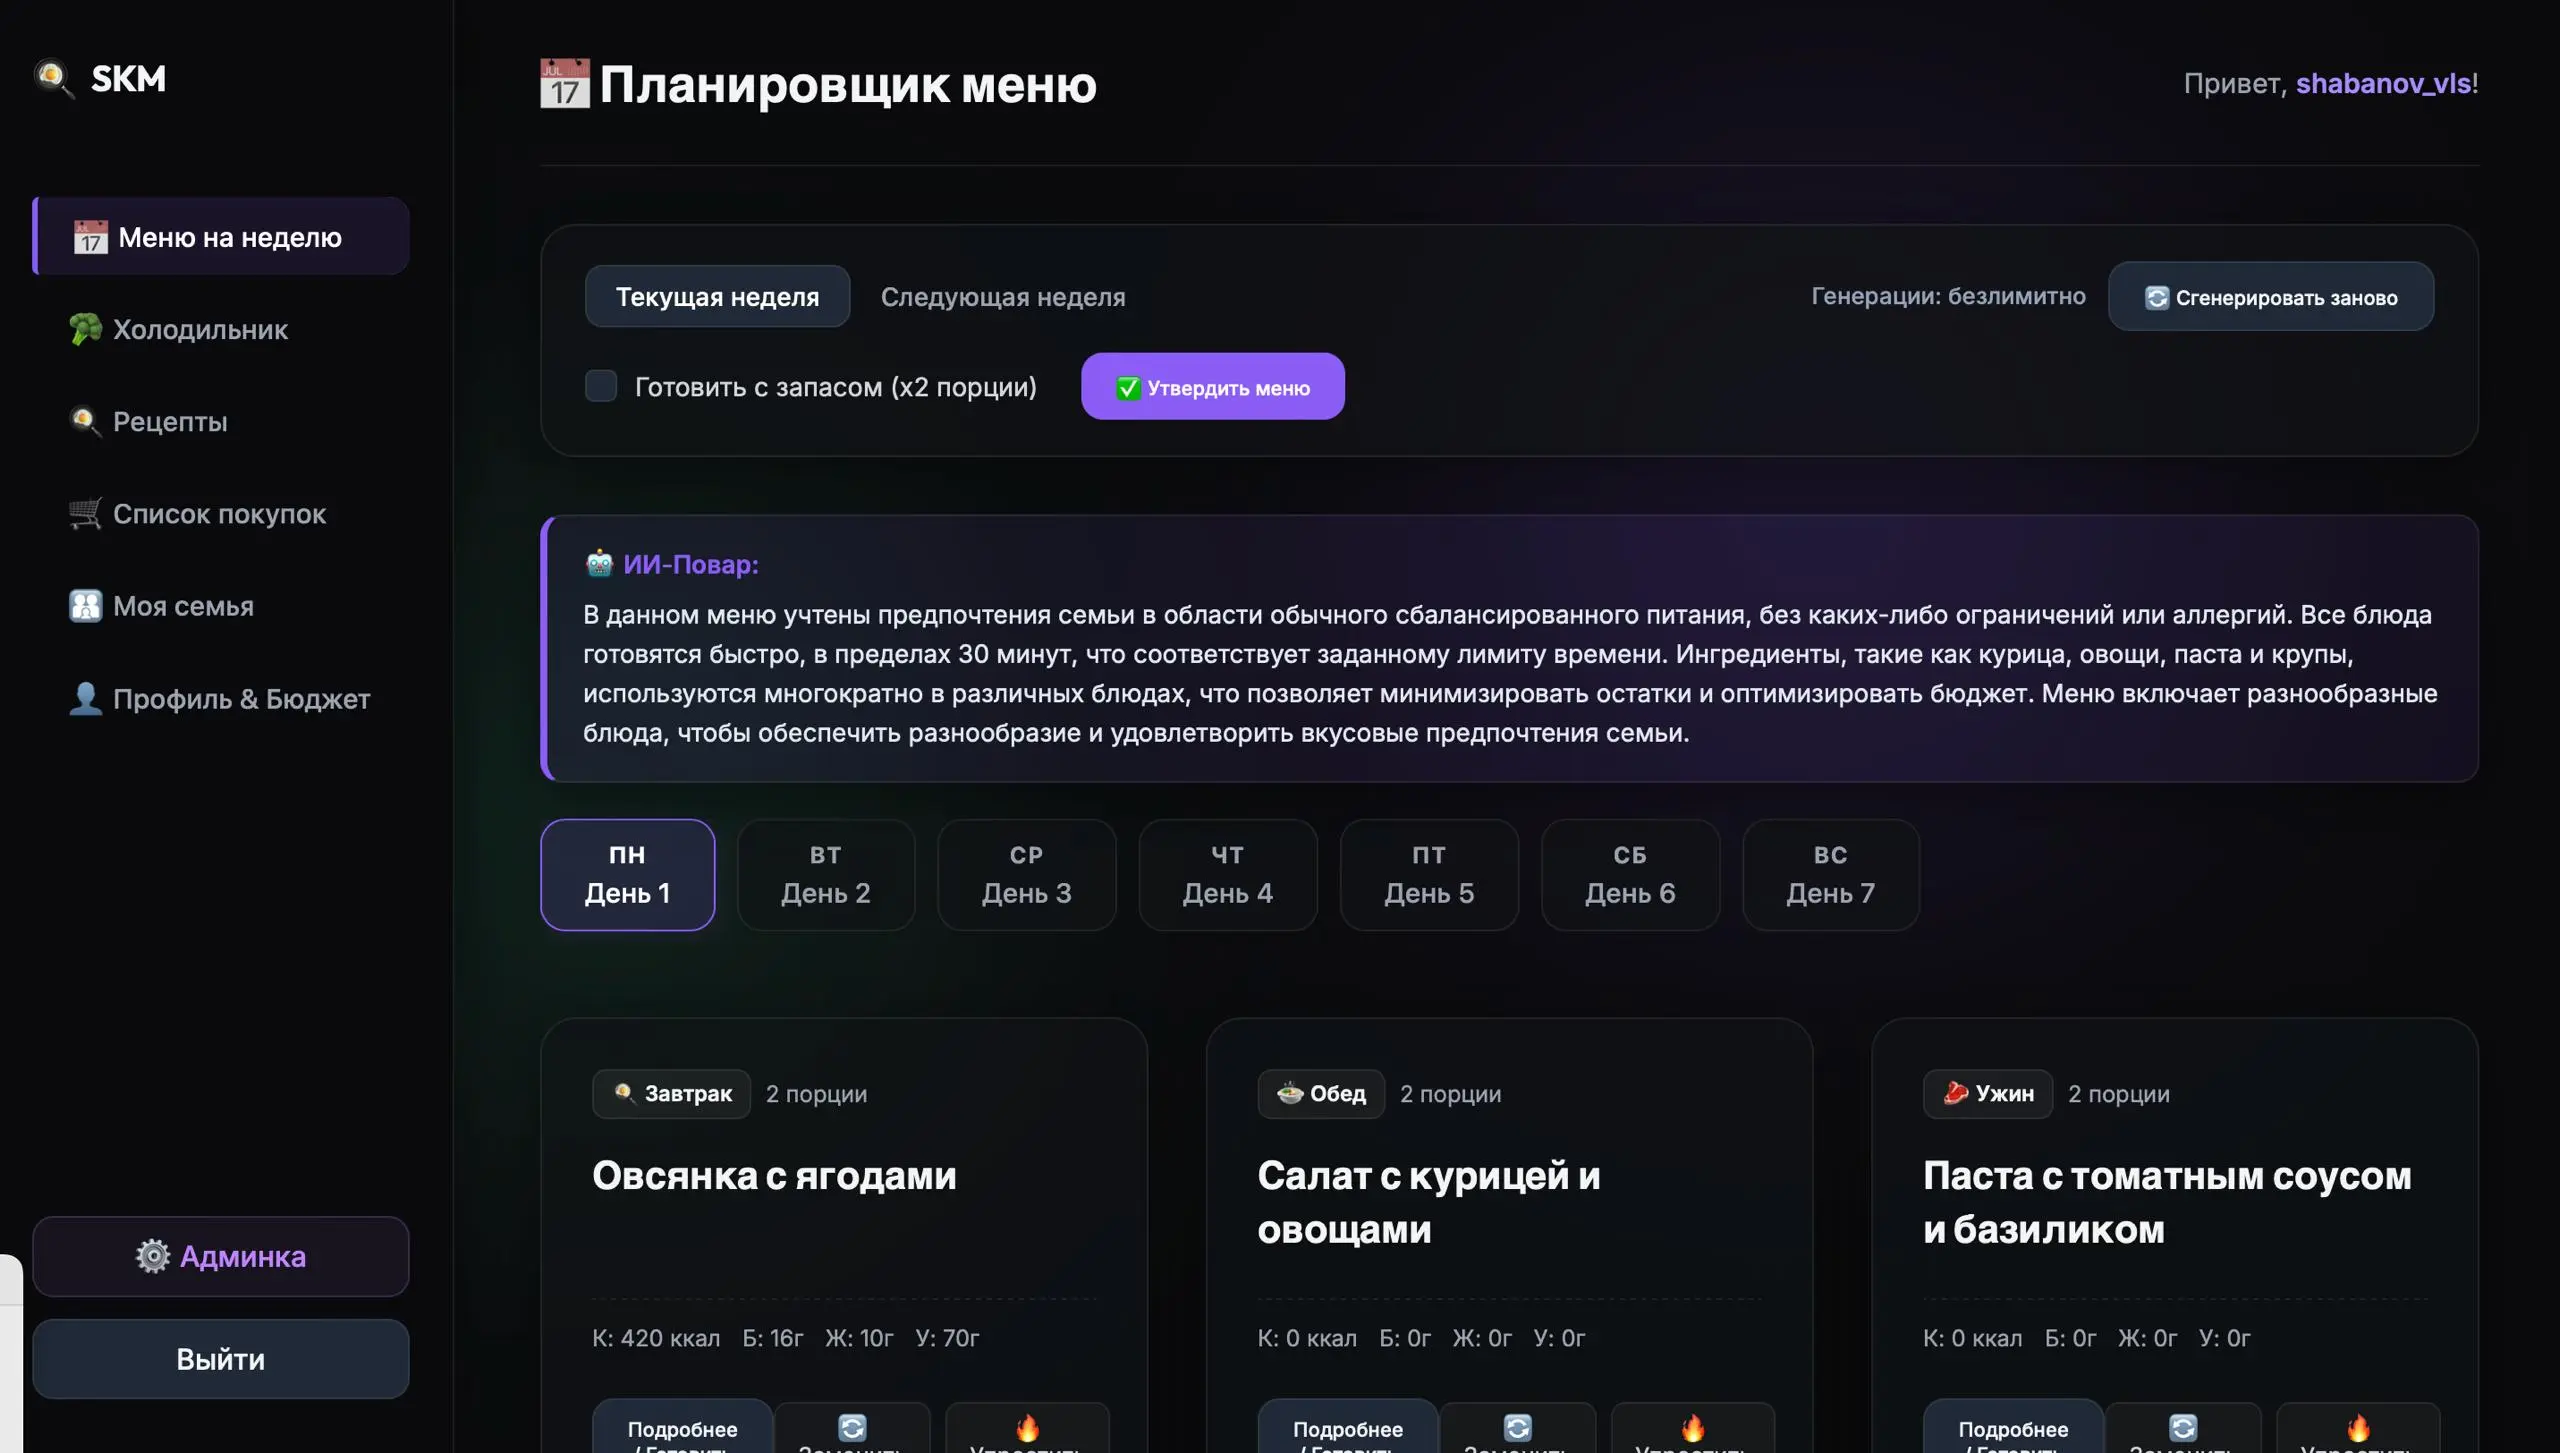Viewport: 2560px width, 1453px height.
Task: Select СБ День 6 tab
Action: tap(1630, 875)
